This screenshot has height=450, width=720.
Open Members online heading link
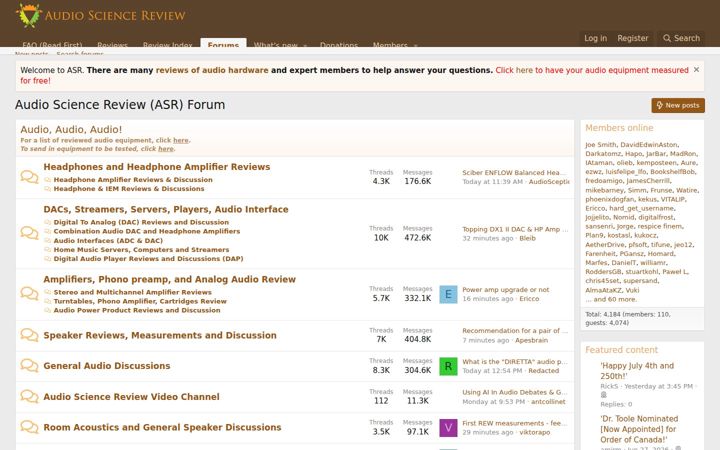click(x=619, y=128)
